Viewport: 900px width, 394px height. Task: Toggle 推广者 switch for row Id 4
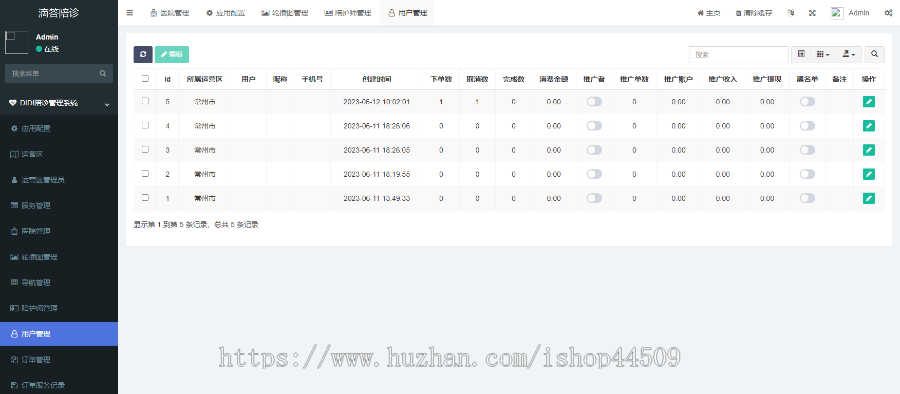[x=594, y=126]
